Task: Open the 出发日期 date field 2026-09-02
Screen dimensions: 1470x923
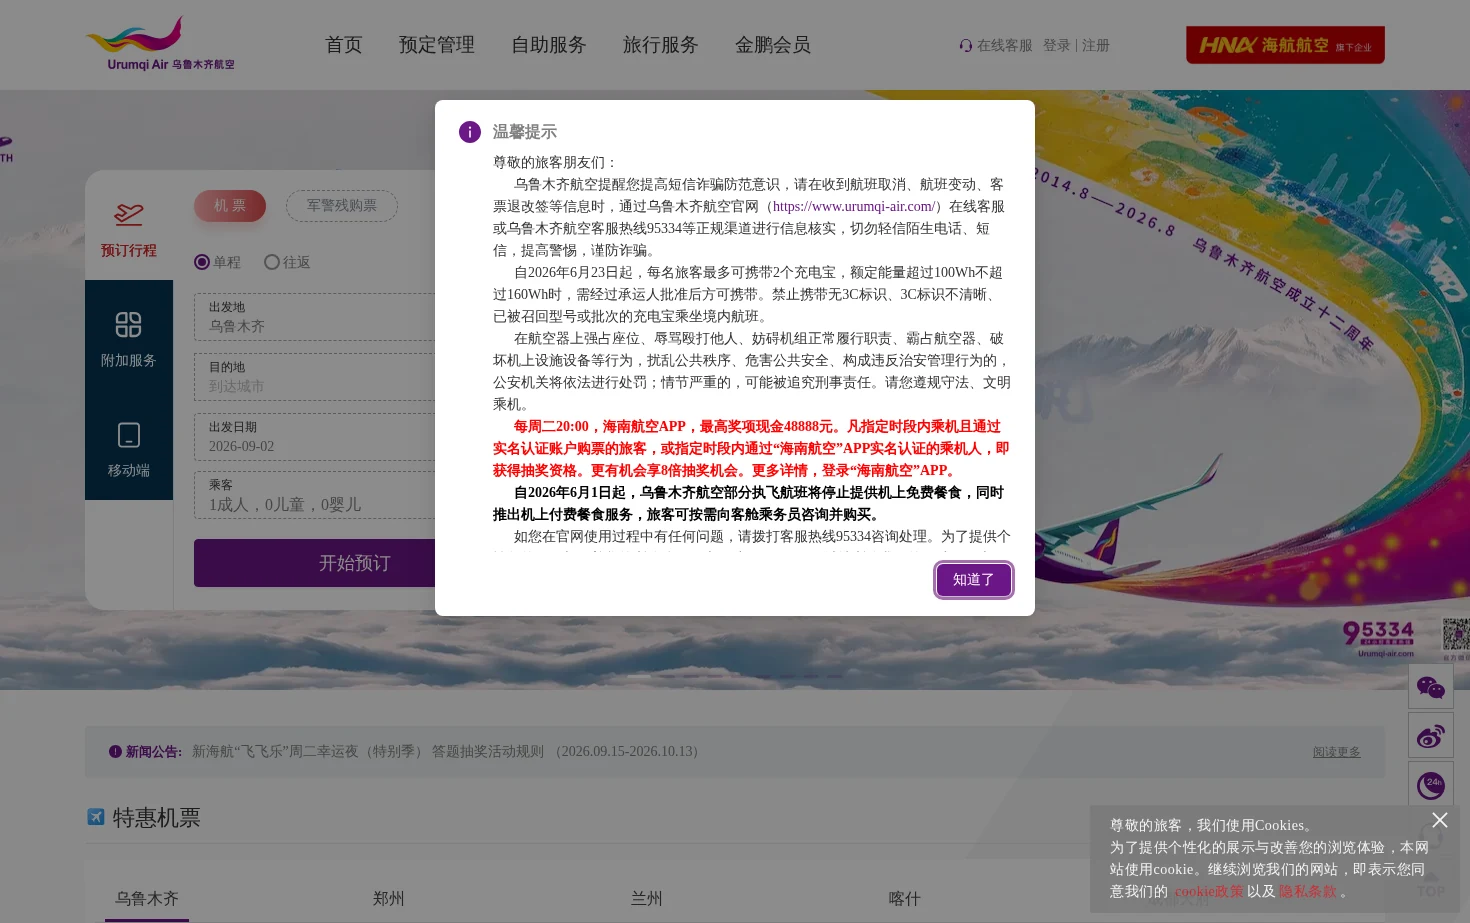Action: click(315, 437)
